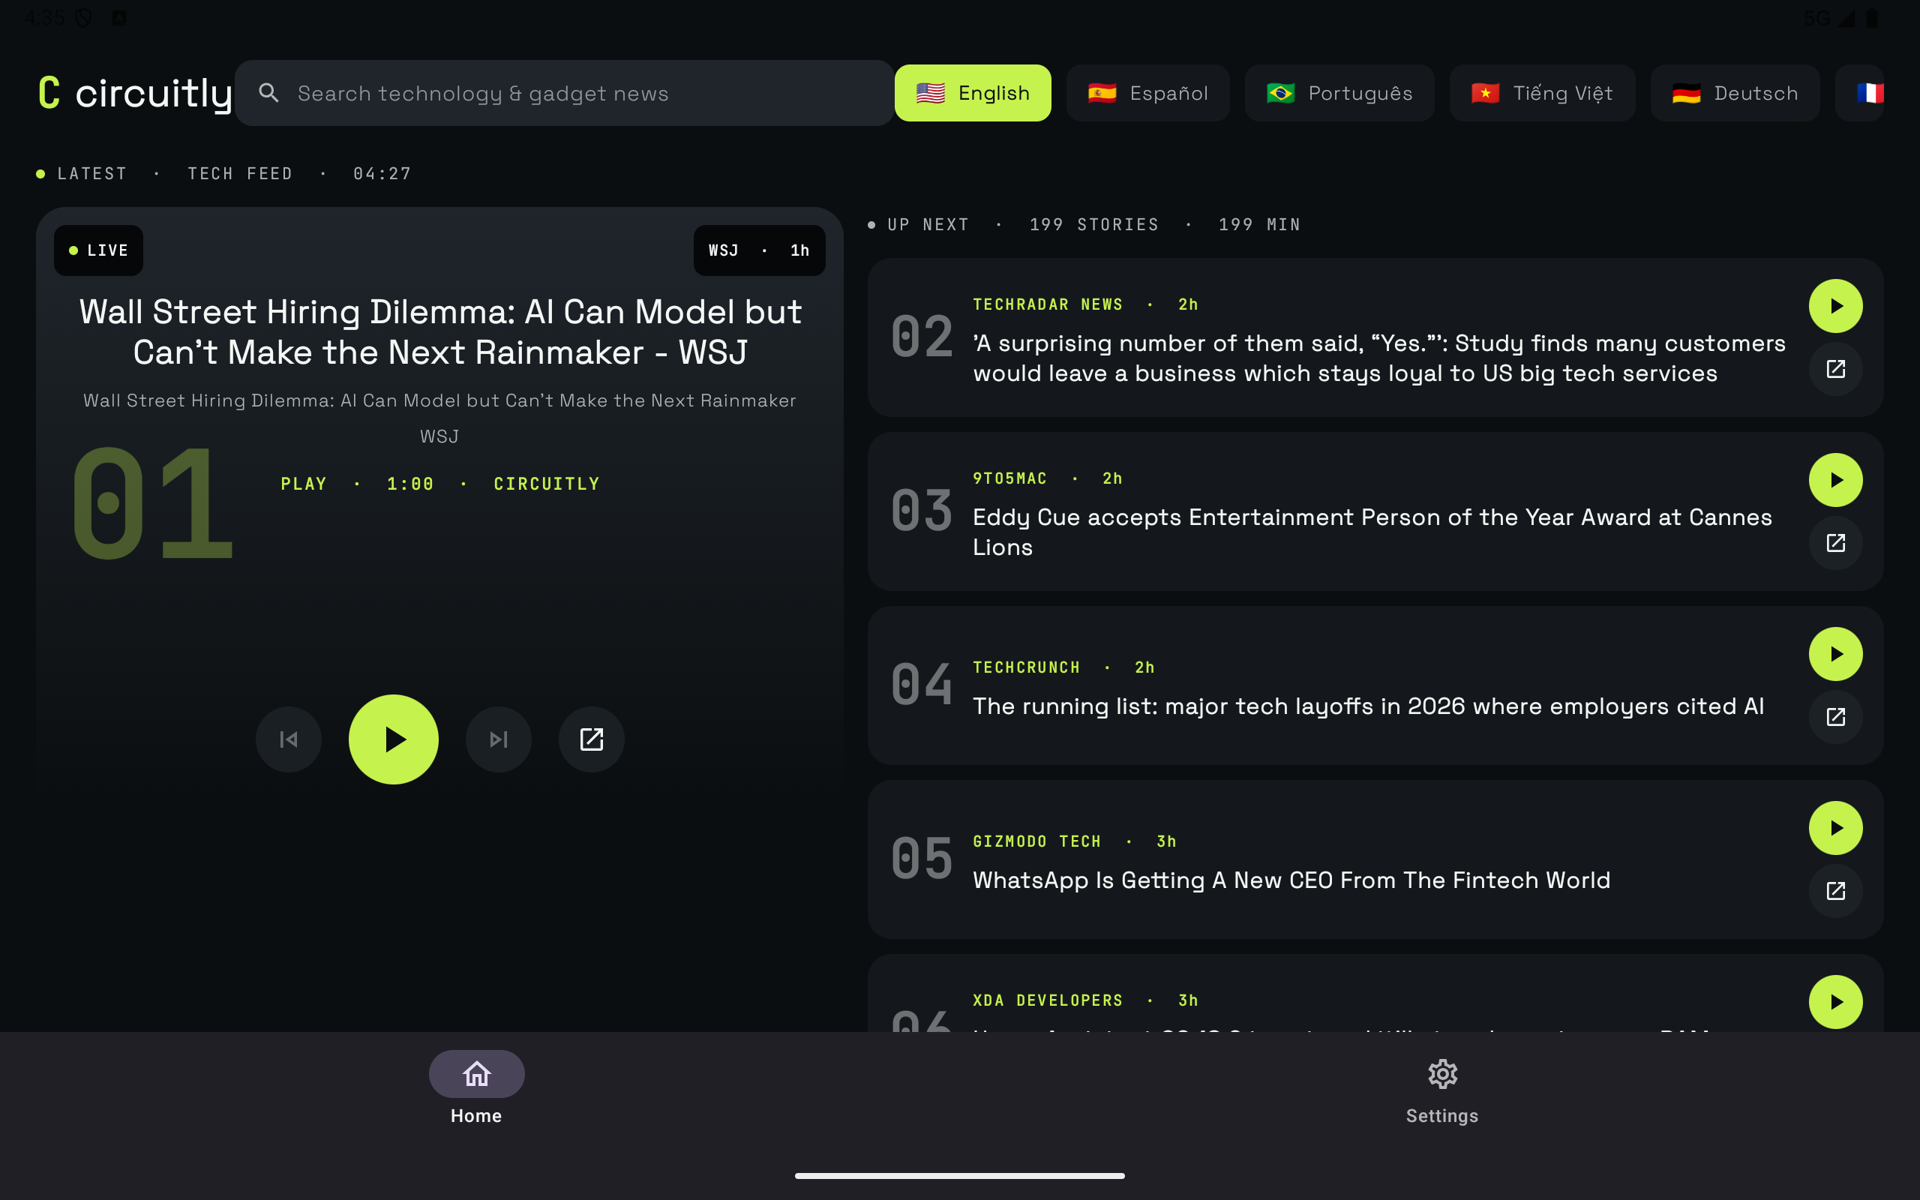The image size is (1920, 1200).
Task: Play story 03 from 9to5Mac
Action: pos(1836,480)
